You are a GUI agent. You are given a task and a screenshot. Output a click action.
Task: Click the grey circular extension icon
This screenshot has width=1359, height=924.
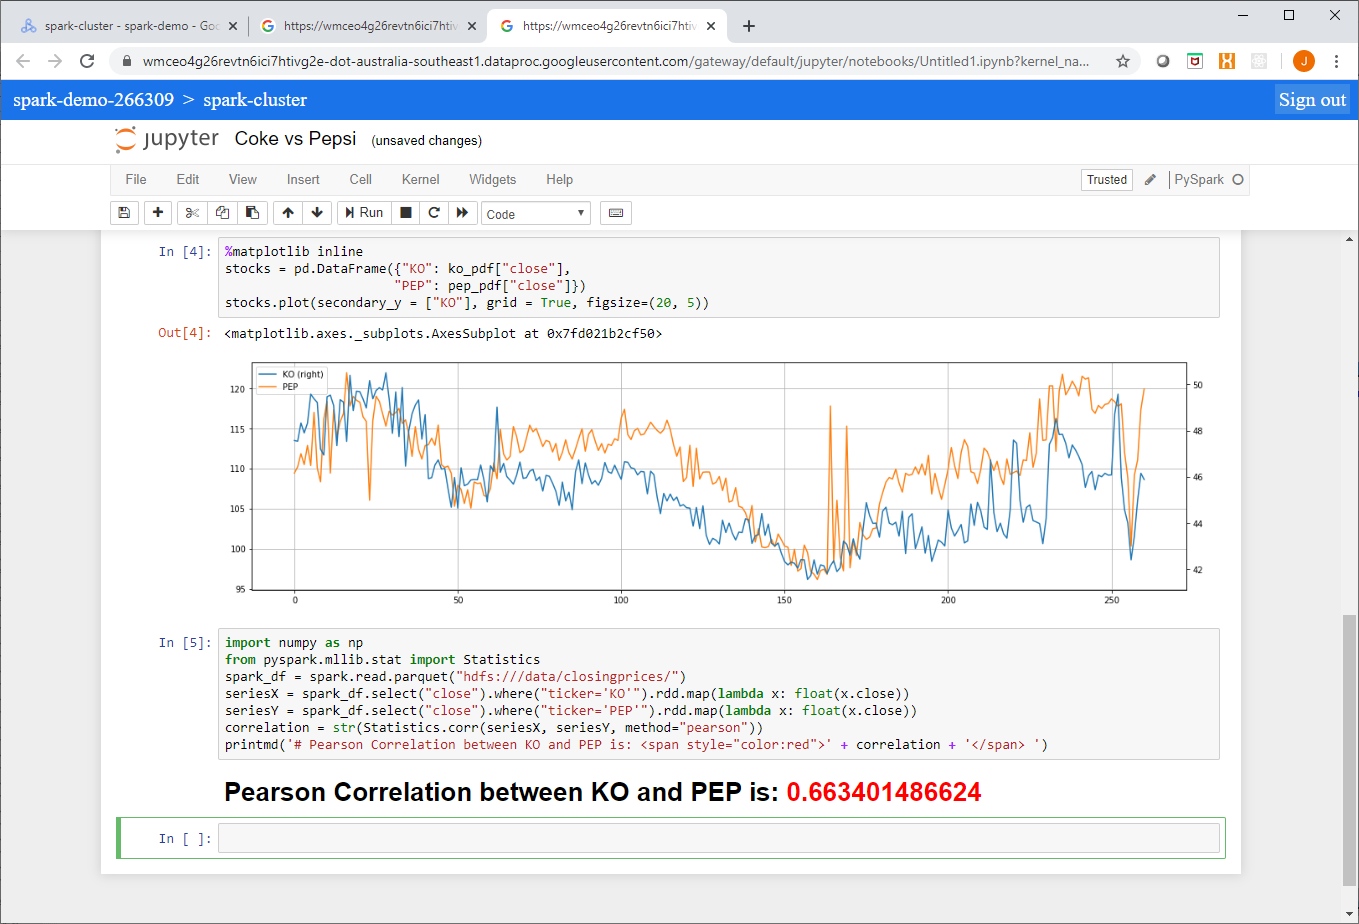coord(1162,61)
